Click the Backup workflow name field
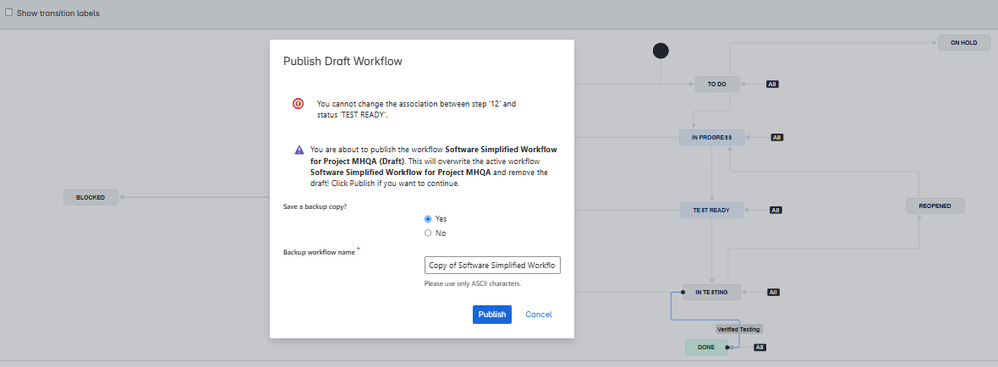This screenshot has width=998, height=367. coord(492,265)
